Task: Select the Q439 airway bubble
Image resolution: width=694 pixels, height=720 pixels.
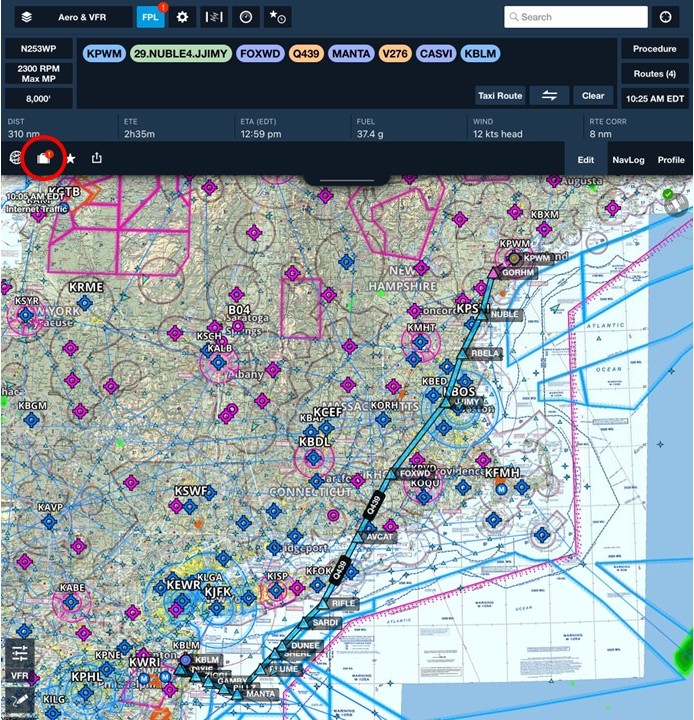Action: (x=306, y=54)
